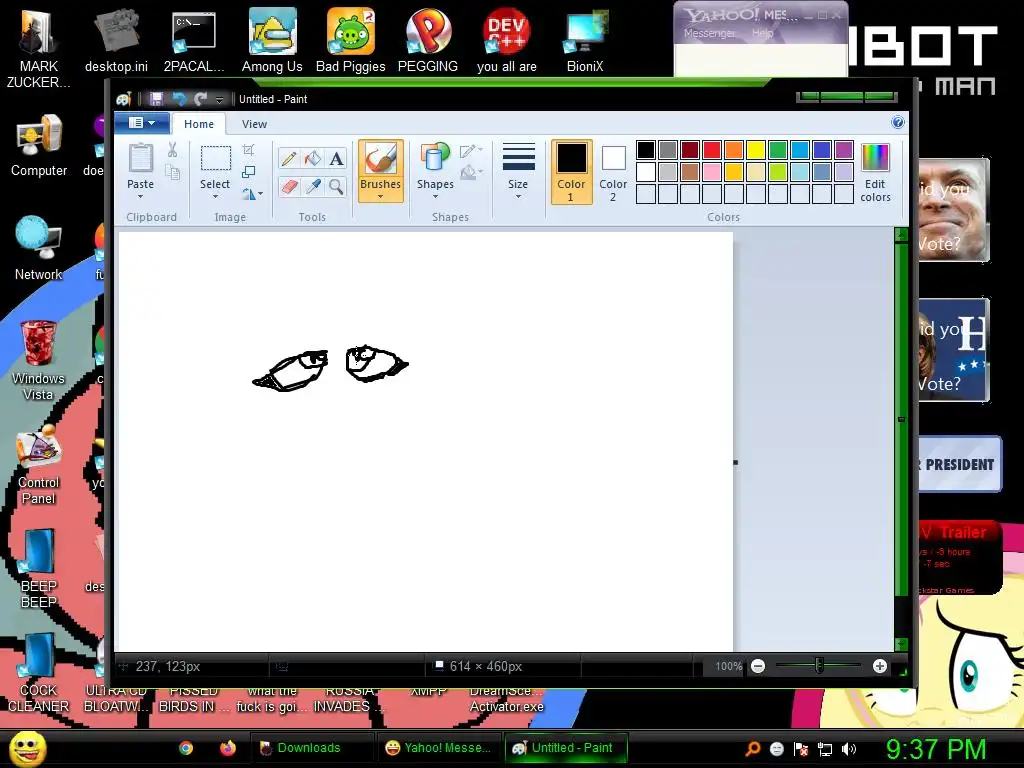Open the Shapes gallery dropdown
1024x768 pixels.
[435, 197]
